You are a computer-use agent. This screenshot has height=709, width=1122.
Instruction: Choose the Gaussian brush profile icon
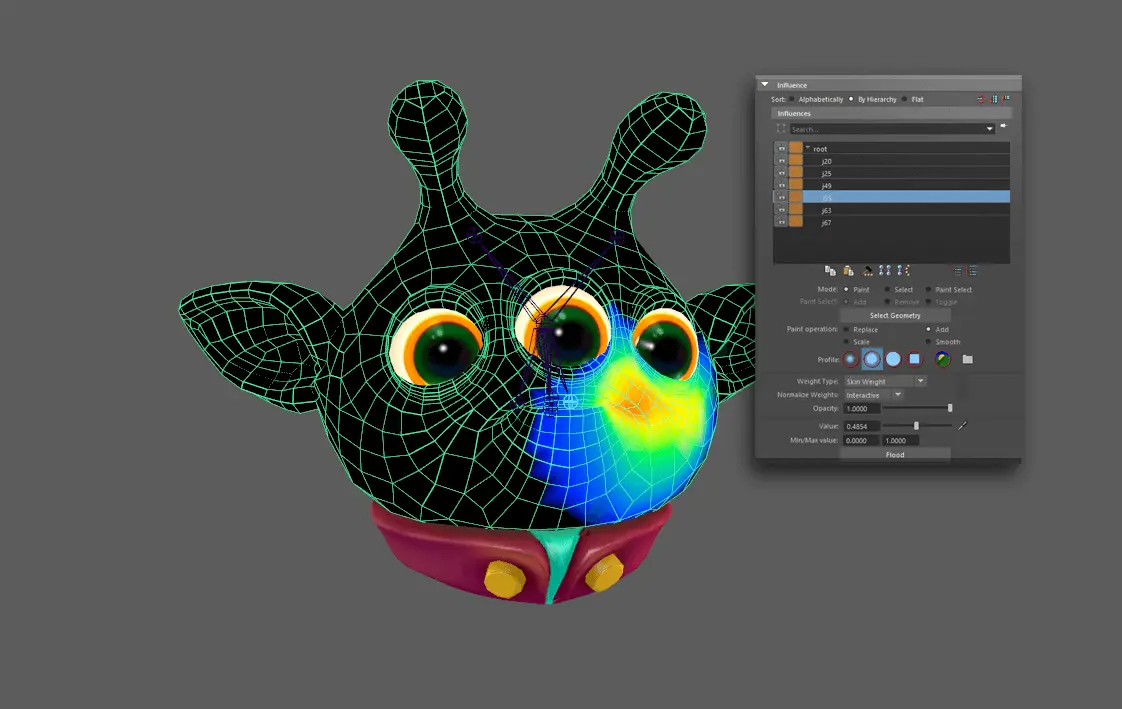[x=850, y=359]
